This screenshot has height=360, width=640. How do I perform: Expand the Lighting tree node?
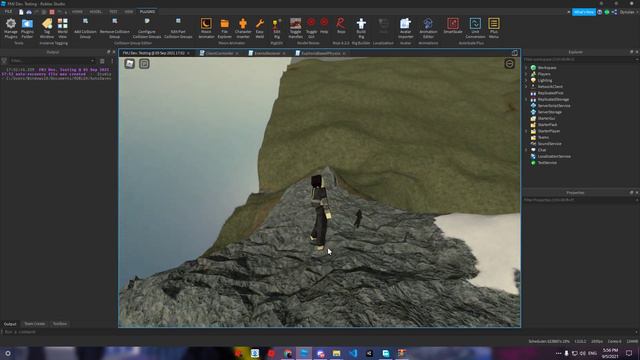tap(526, 80)
